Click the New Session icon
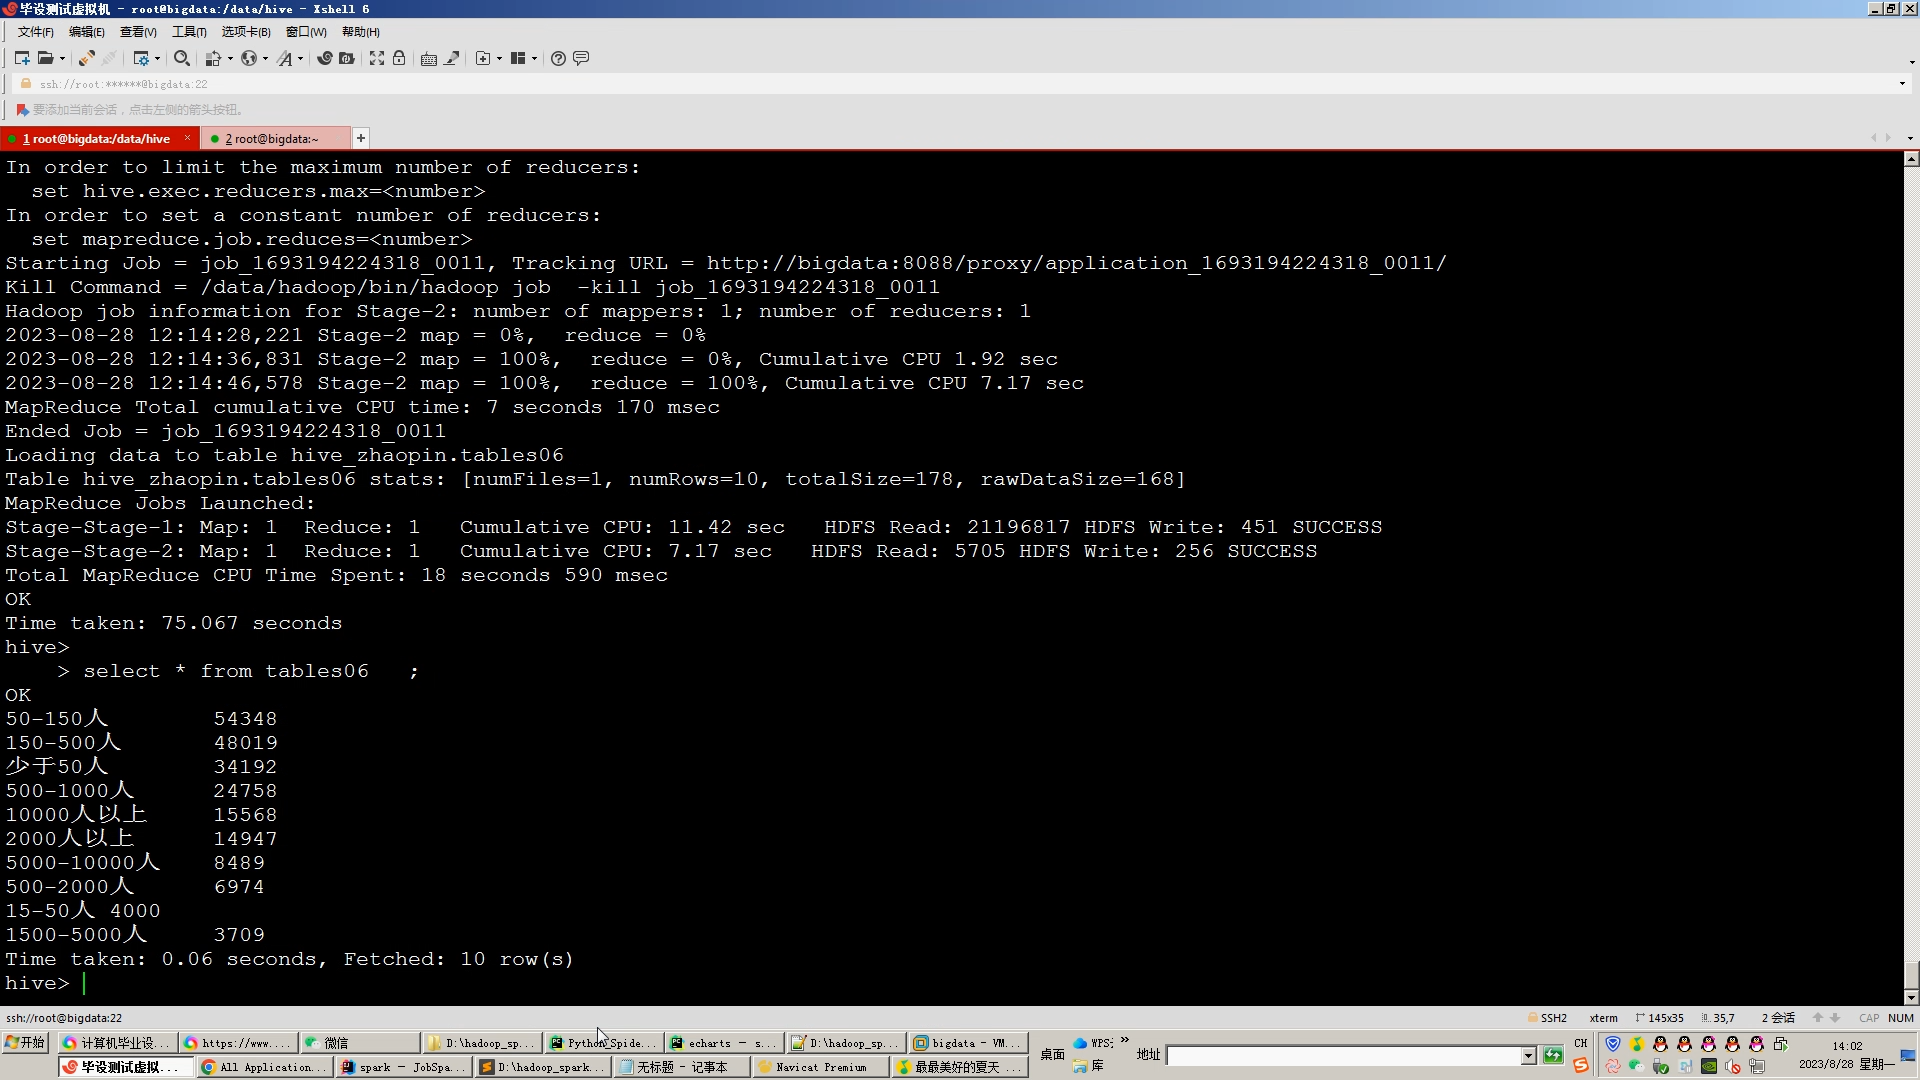Screen dimensions: 1920x1080 pos(22,58)
